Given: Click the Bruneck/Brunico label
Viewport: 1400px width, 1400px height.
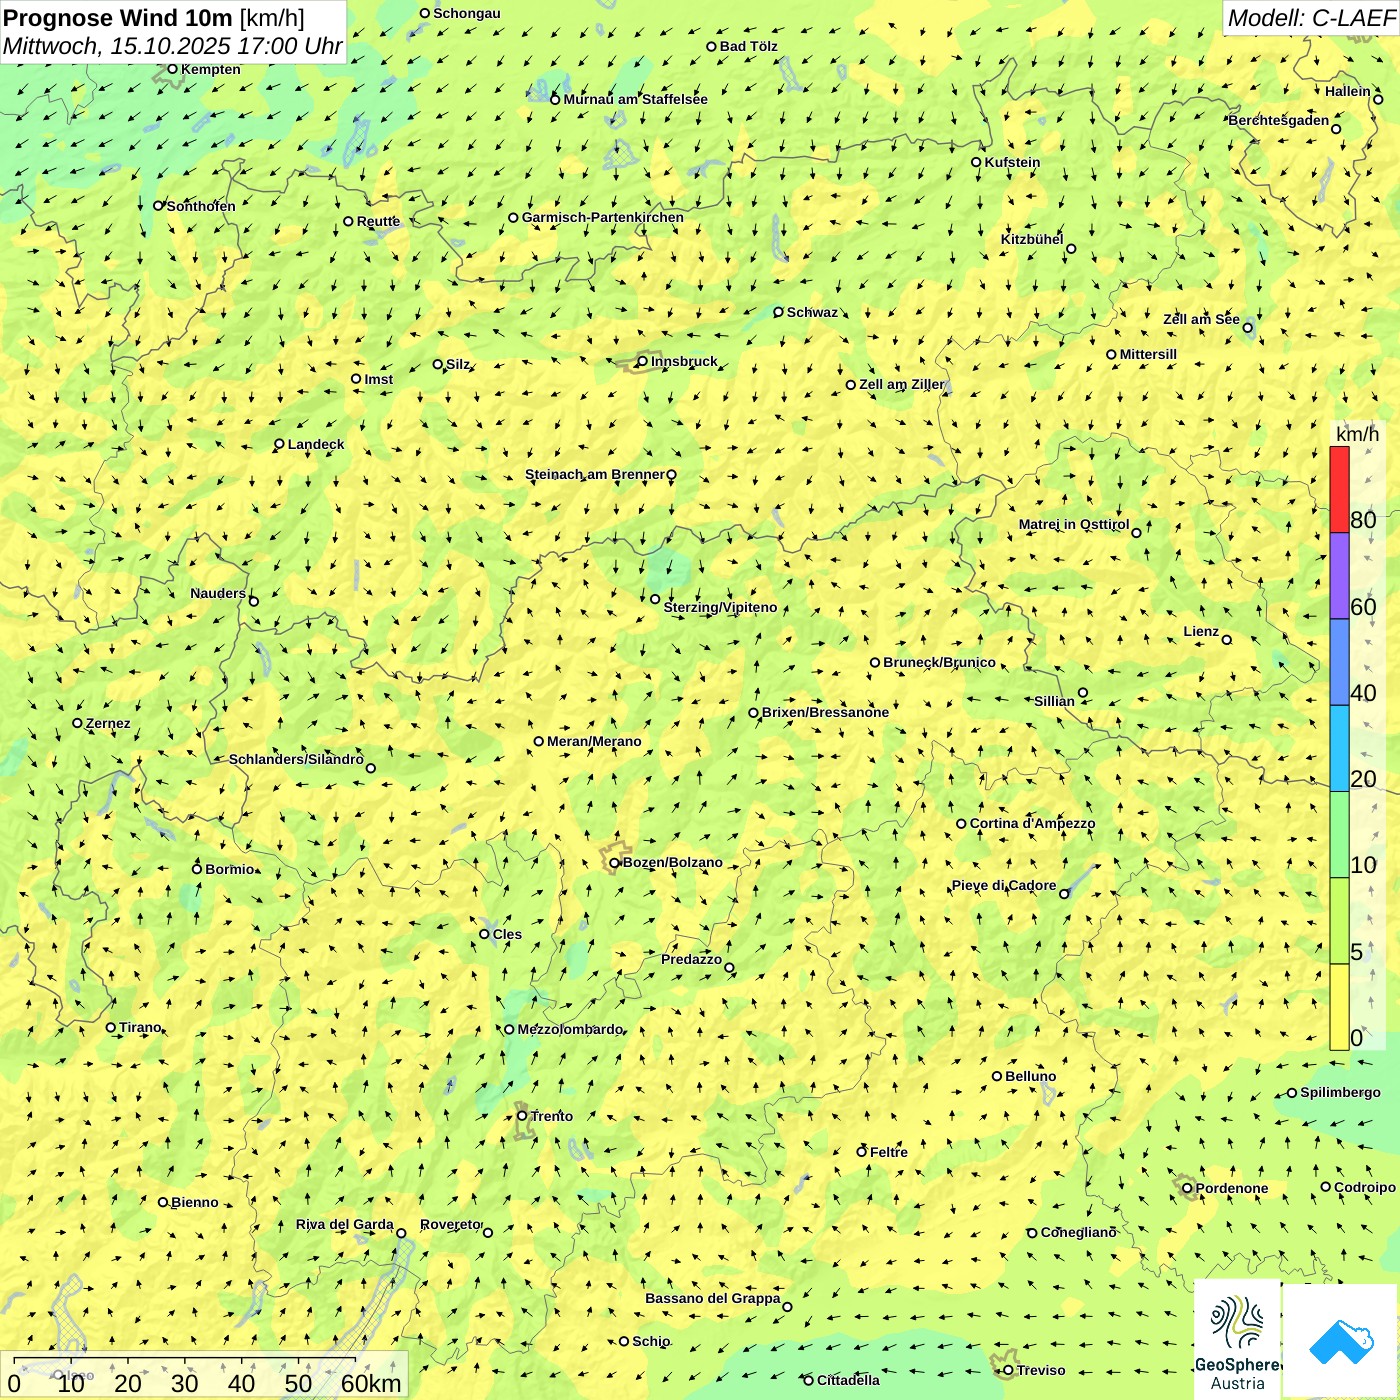Looking at the screenshot, I should [939, 662].
